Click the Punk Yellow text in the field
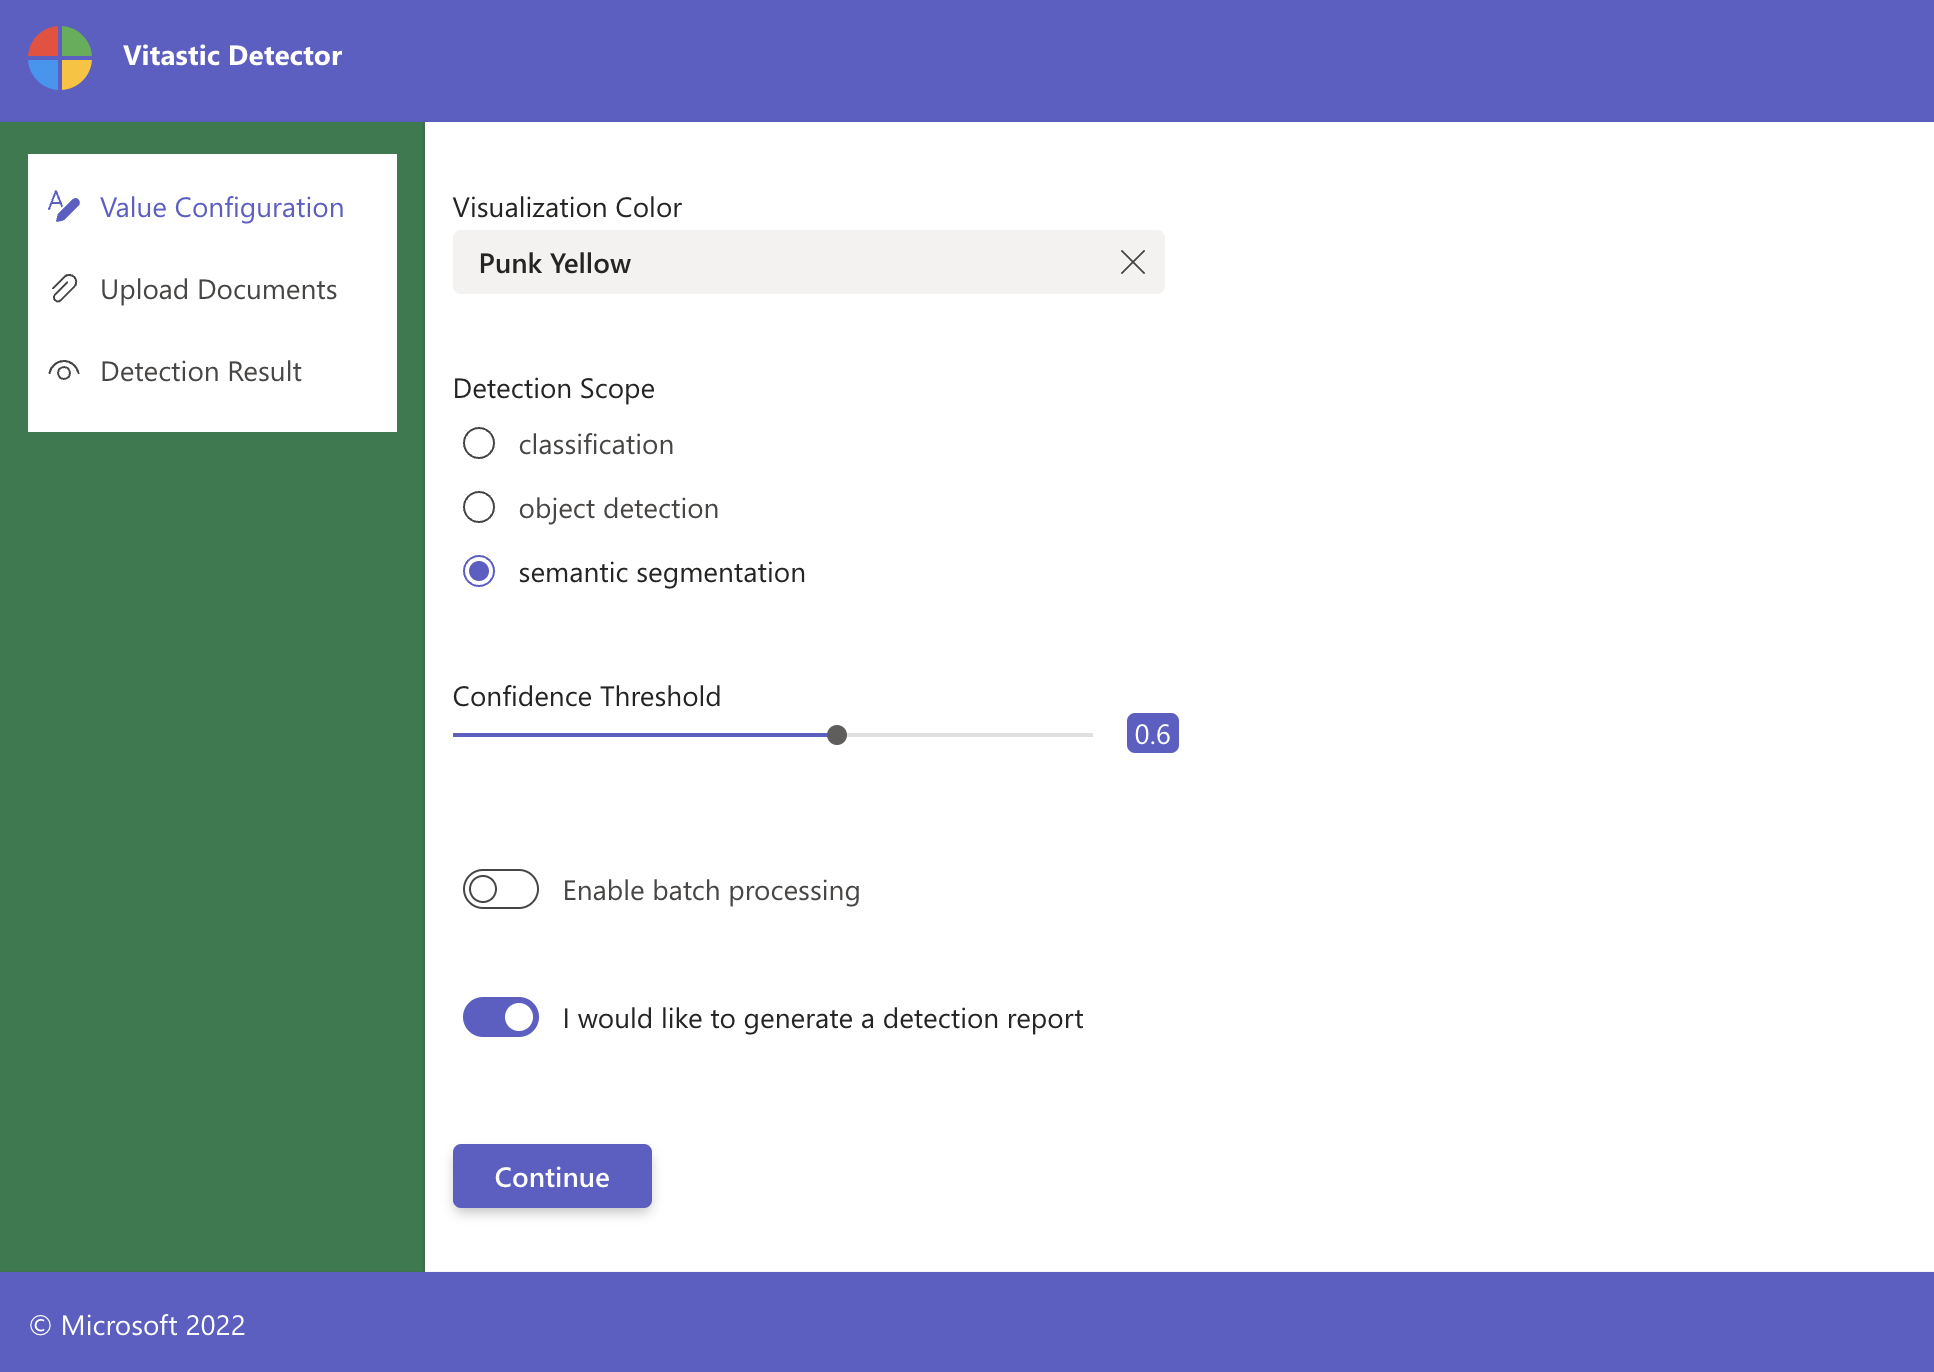The height and width of the screenshot is (1372, 1934). (x=554, y=263)
